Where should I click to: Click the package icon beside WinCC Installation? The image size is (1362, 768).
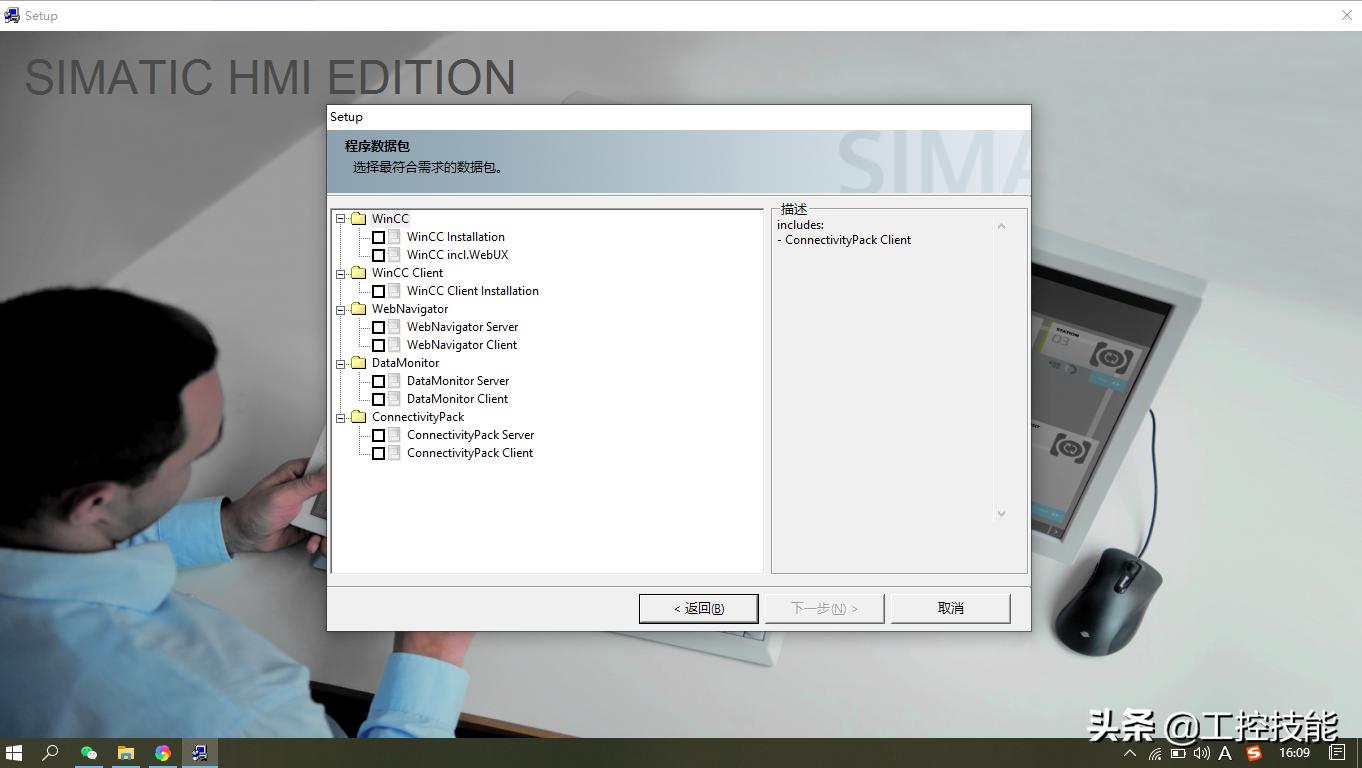coord(394,236)
